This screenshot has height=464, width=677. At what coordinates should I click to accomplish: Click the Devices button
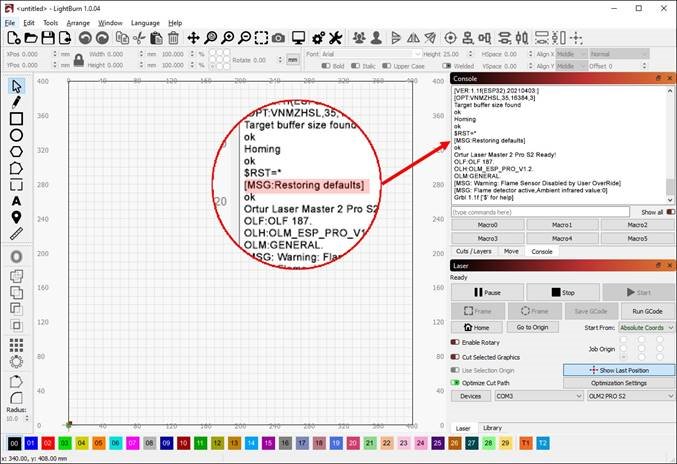click(471, 396)
